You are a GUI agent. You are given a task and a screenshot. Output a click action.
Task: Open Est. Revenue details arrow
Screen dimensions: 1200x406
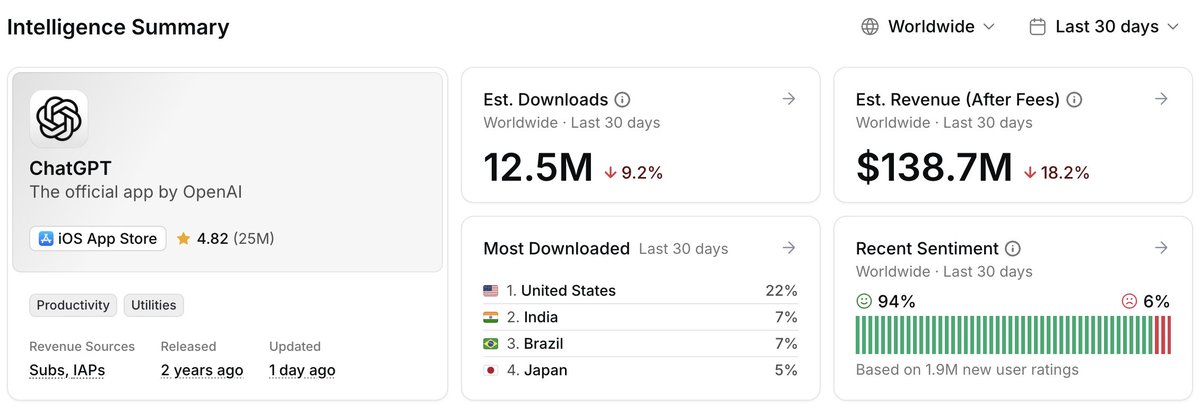point(1161,98)
